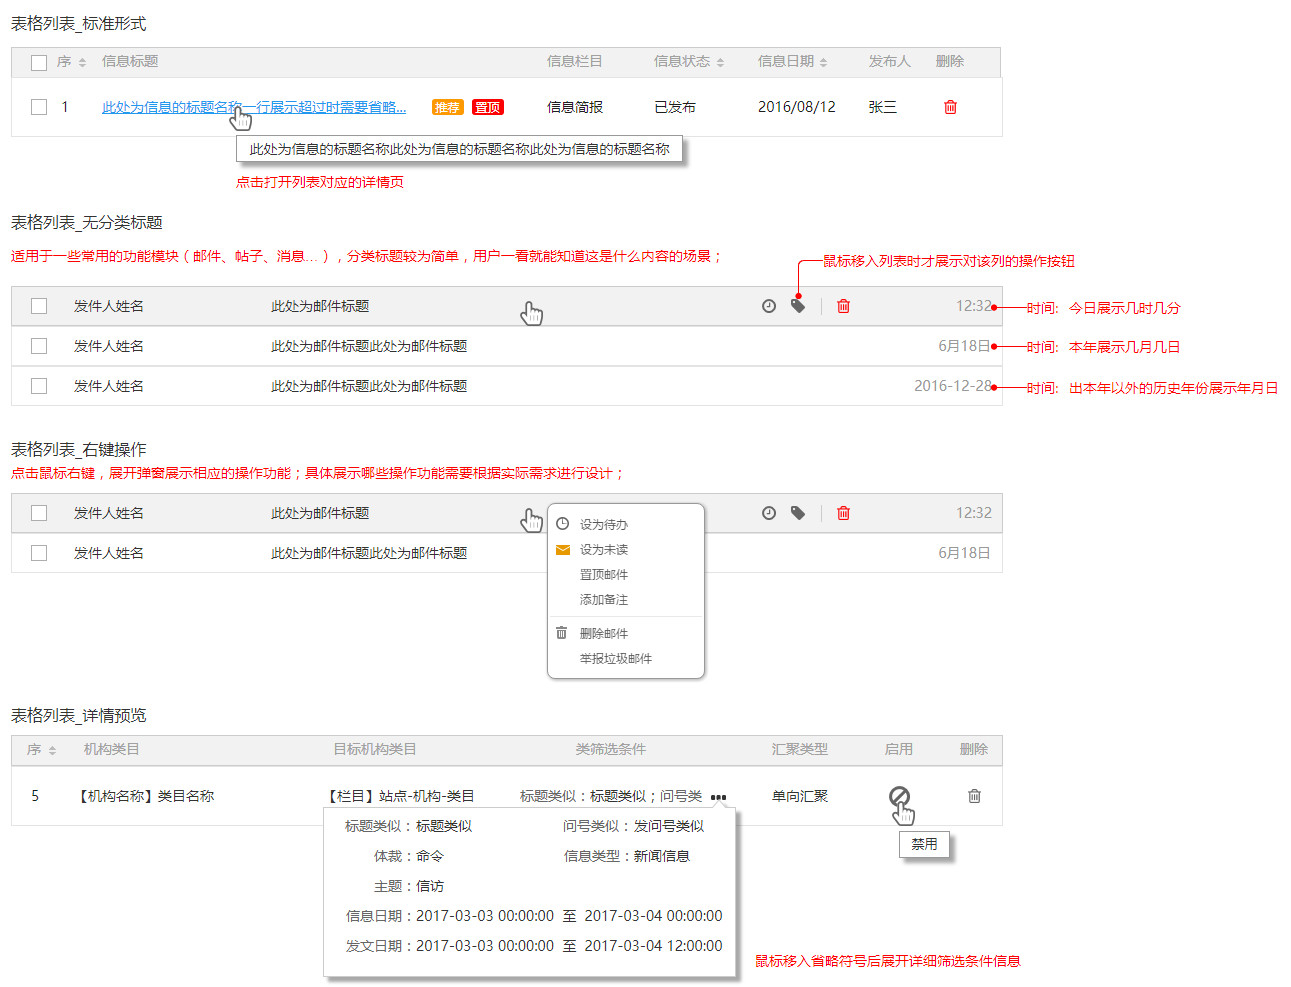The height and width of the screenshot is (987, 1291).
Task: Sort by 序 in the 详情预览 table header
Action: tap(52, 750)
